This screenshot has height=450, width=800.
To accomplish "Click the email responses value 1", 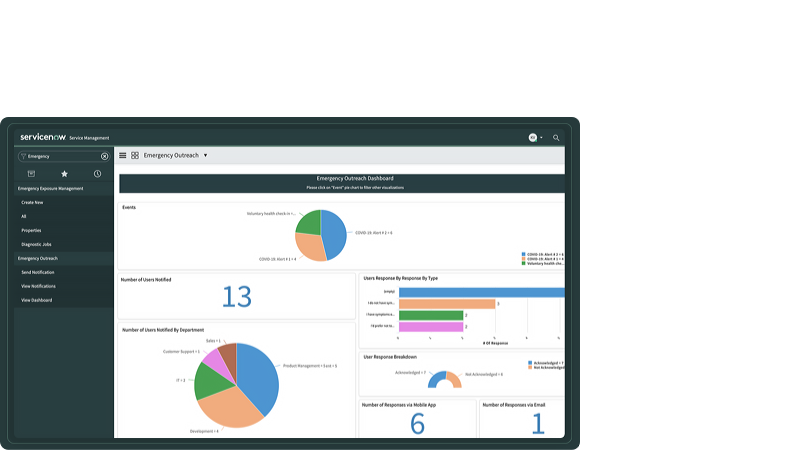I will (538, 424).
